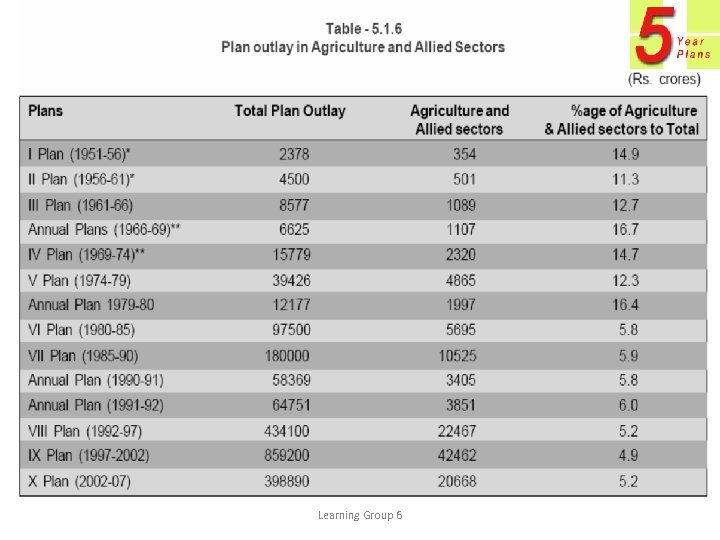Select the 'Plans' column header
Screen dimensions: 720x540
click(45, 110)
